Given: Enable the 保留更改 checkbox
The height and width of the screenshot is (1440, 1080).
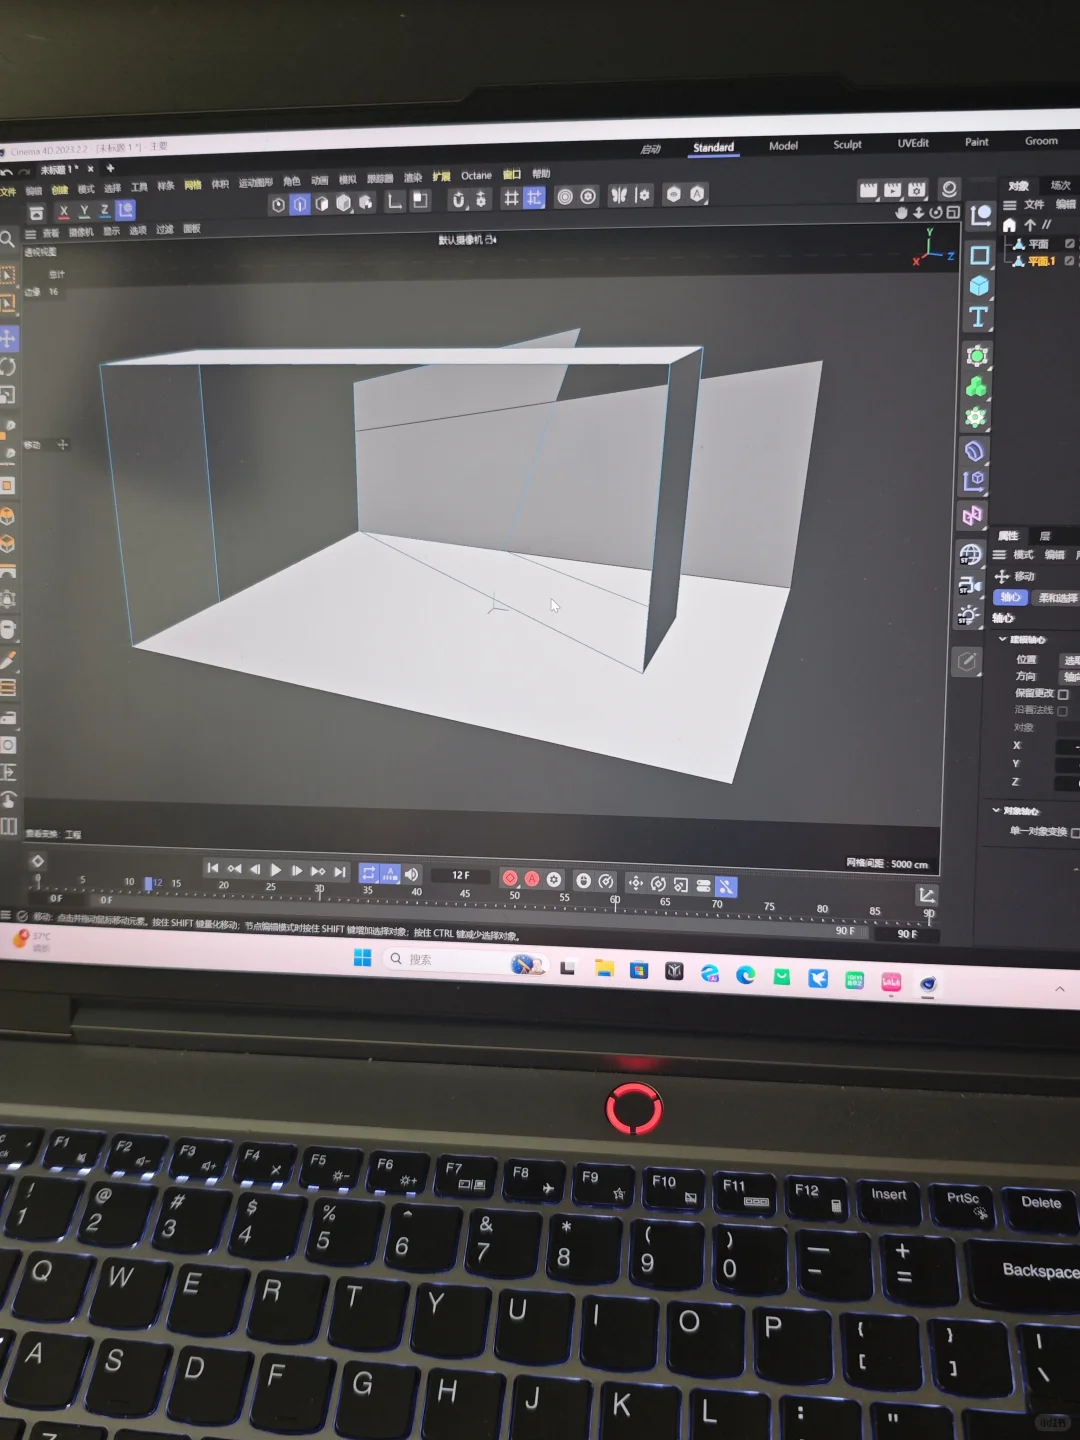Looking at the screenshot, I should pyautogui.click(x=1063, y=694).
